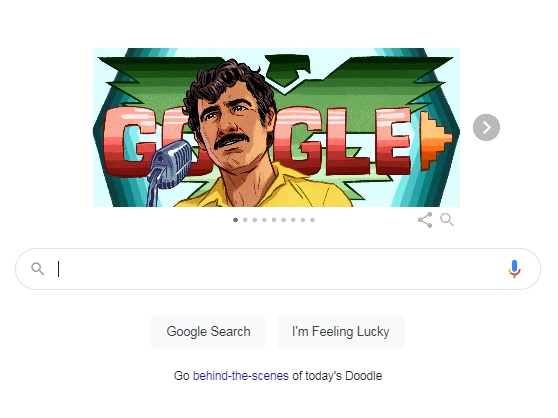Viewport: 558px width, 418px height.
Task: Click the I'm Feeling Lucky button
Action: 341,332
